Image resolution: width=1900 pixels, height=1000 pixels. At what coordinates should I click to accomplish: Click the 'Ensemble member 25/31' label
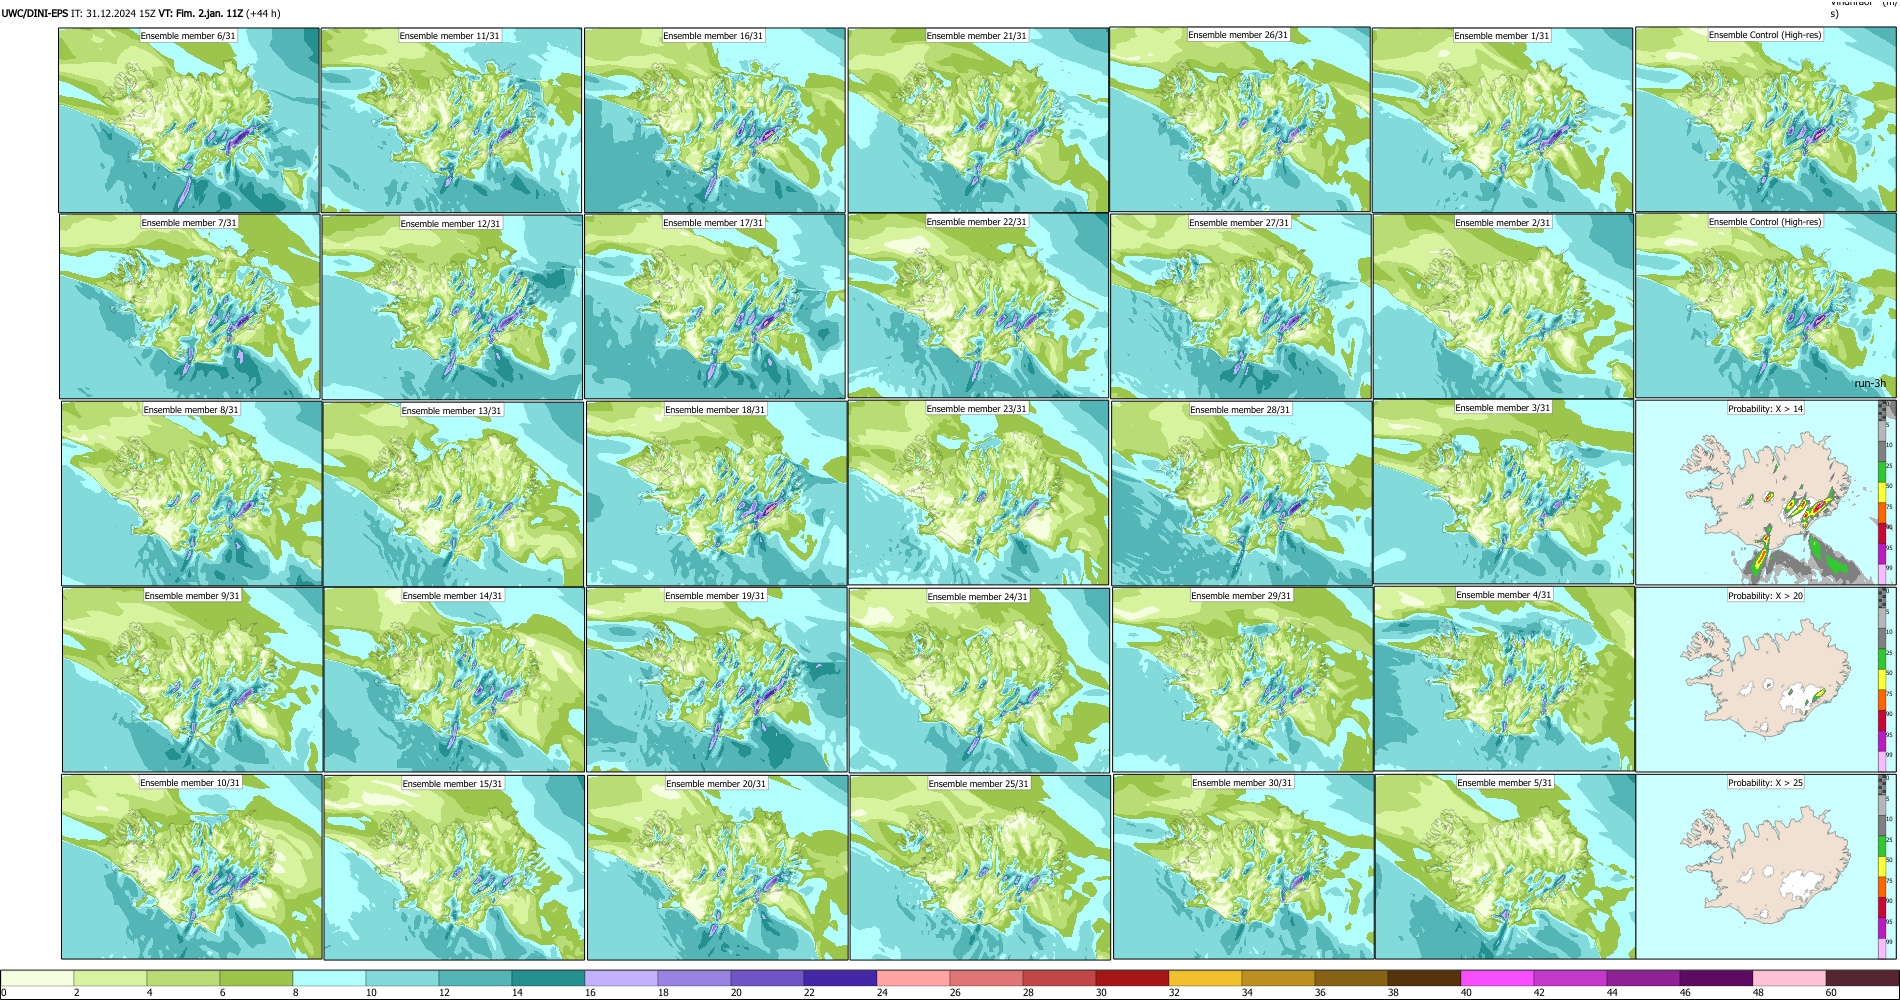pos(979,784)
